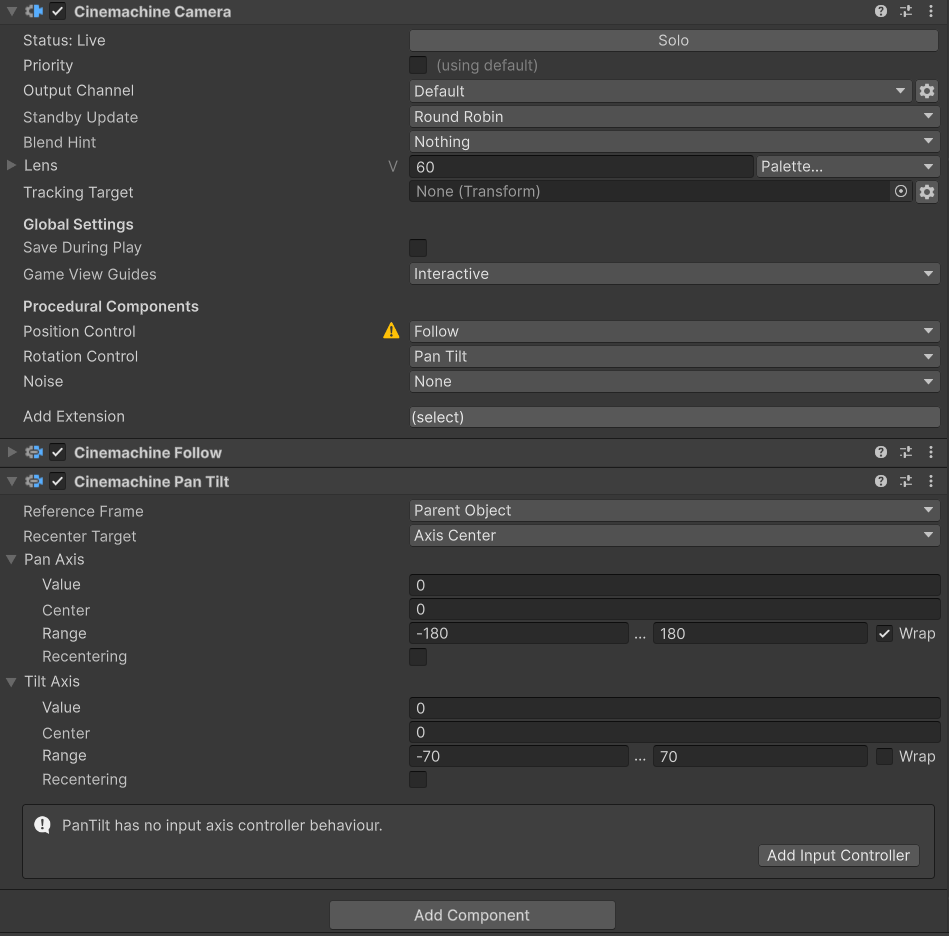949x936 pixels.
Task: Open presets for Cinemachine Camera component
Action: click(x=905, y=11)
